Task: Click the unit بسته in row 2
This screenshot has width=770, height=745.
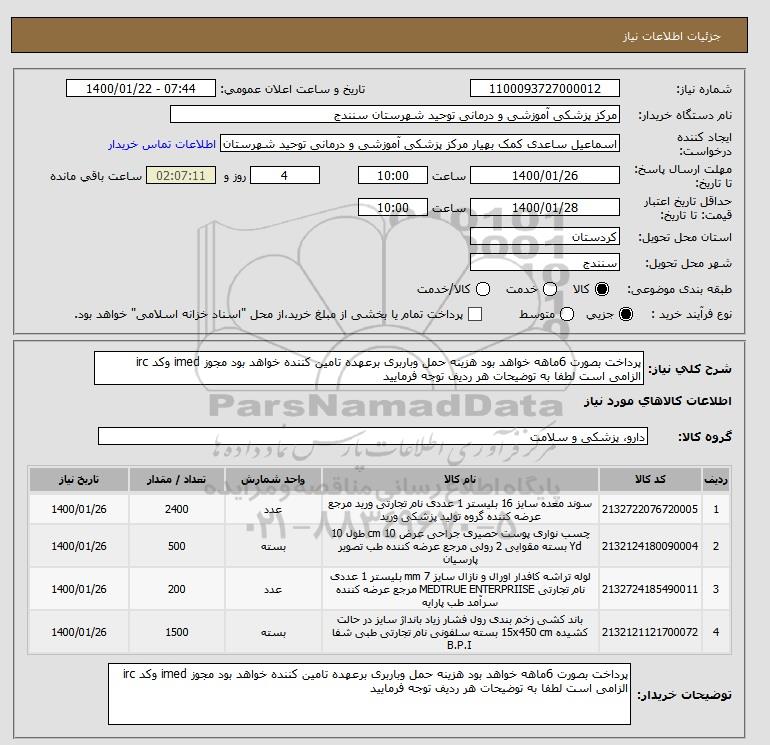Action: click(x=273, y=547)
